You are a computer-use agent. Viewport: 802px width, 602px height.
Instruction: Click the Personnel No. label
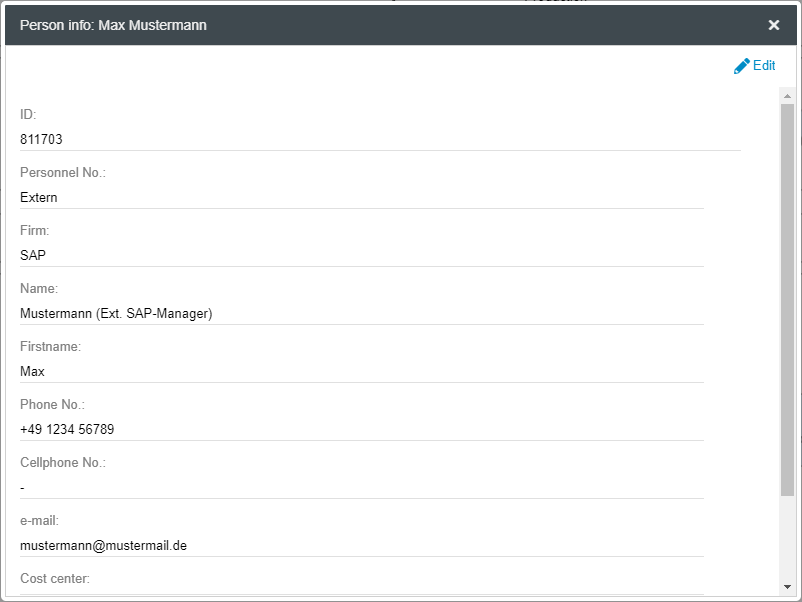coord(63,173)
